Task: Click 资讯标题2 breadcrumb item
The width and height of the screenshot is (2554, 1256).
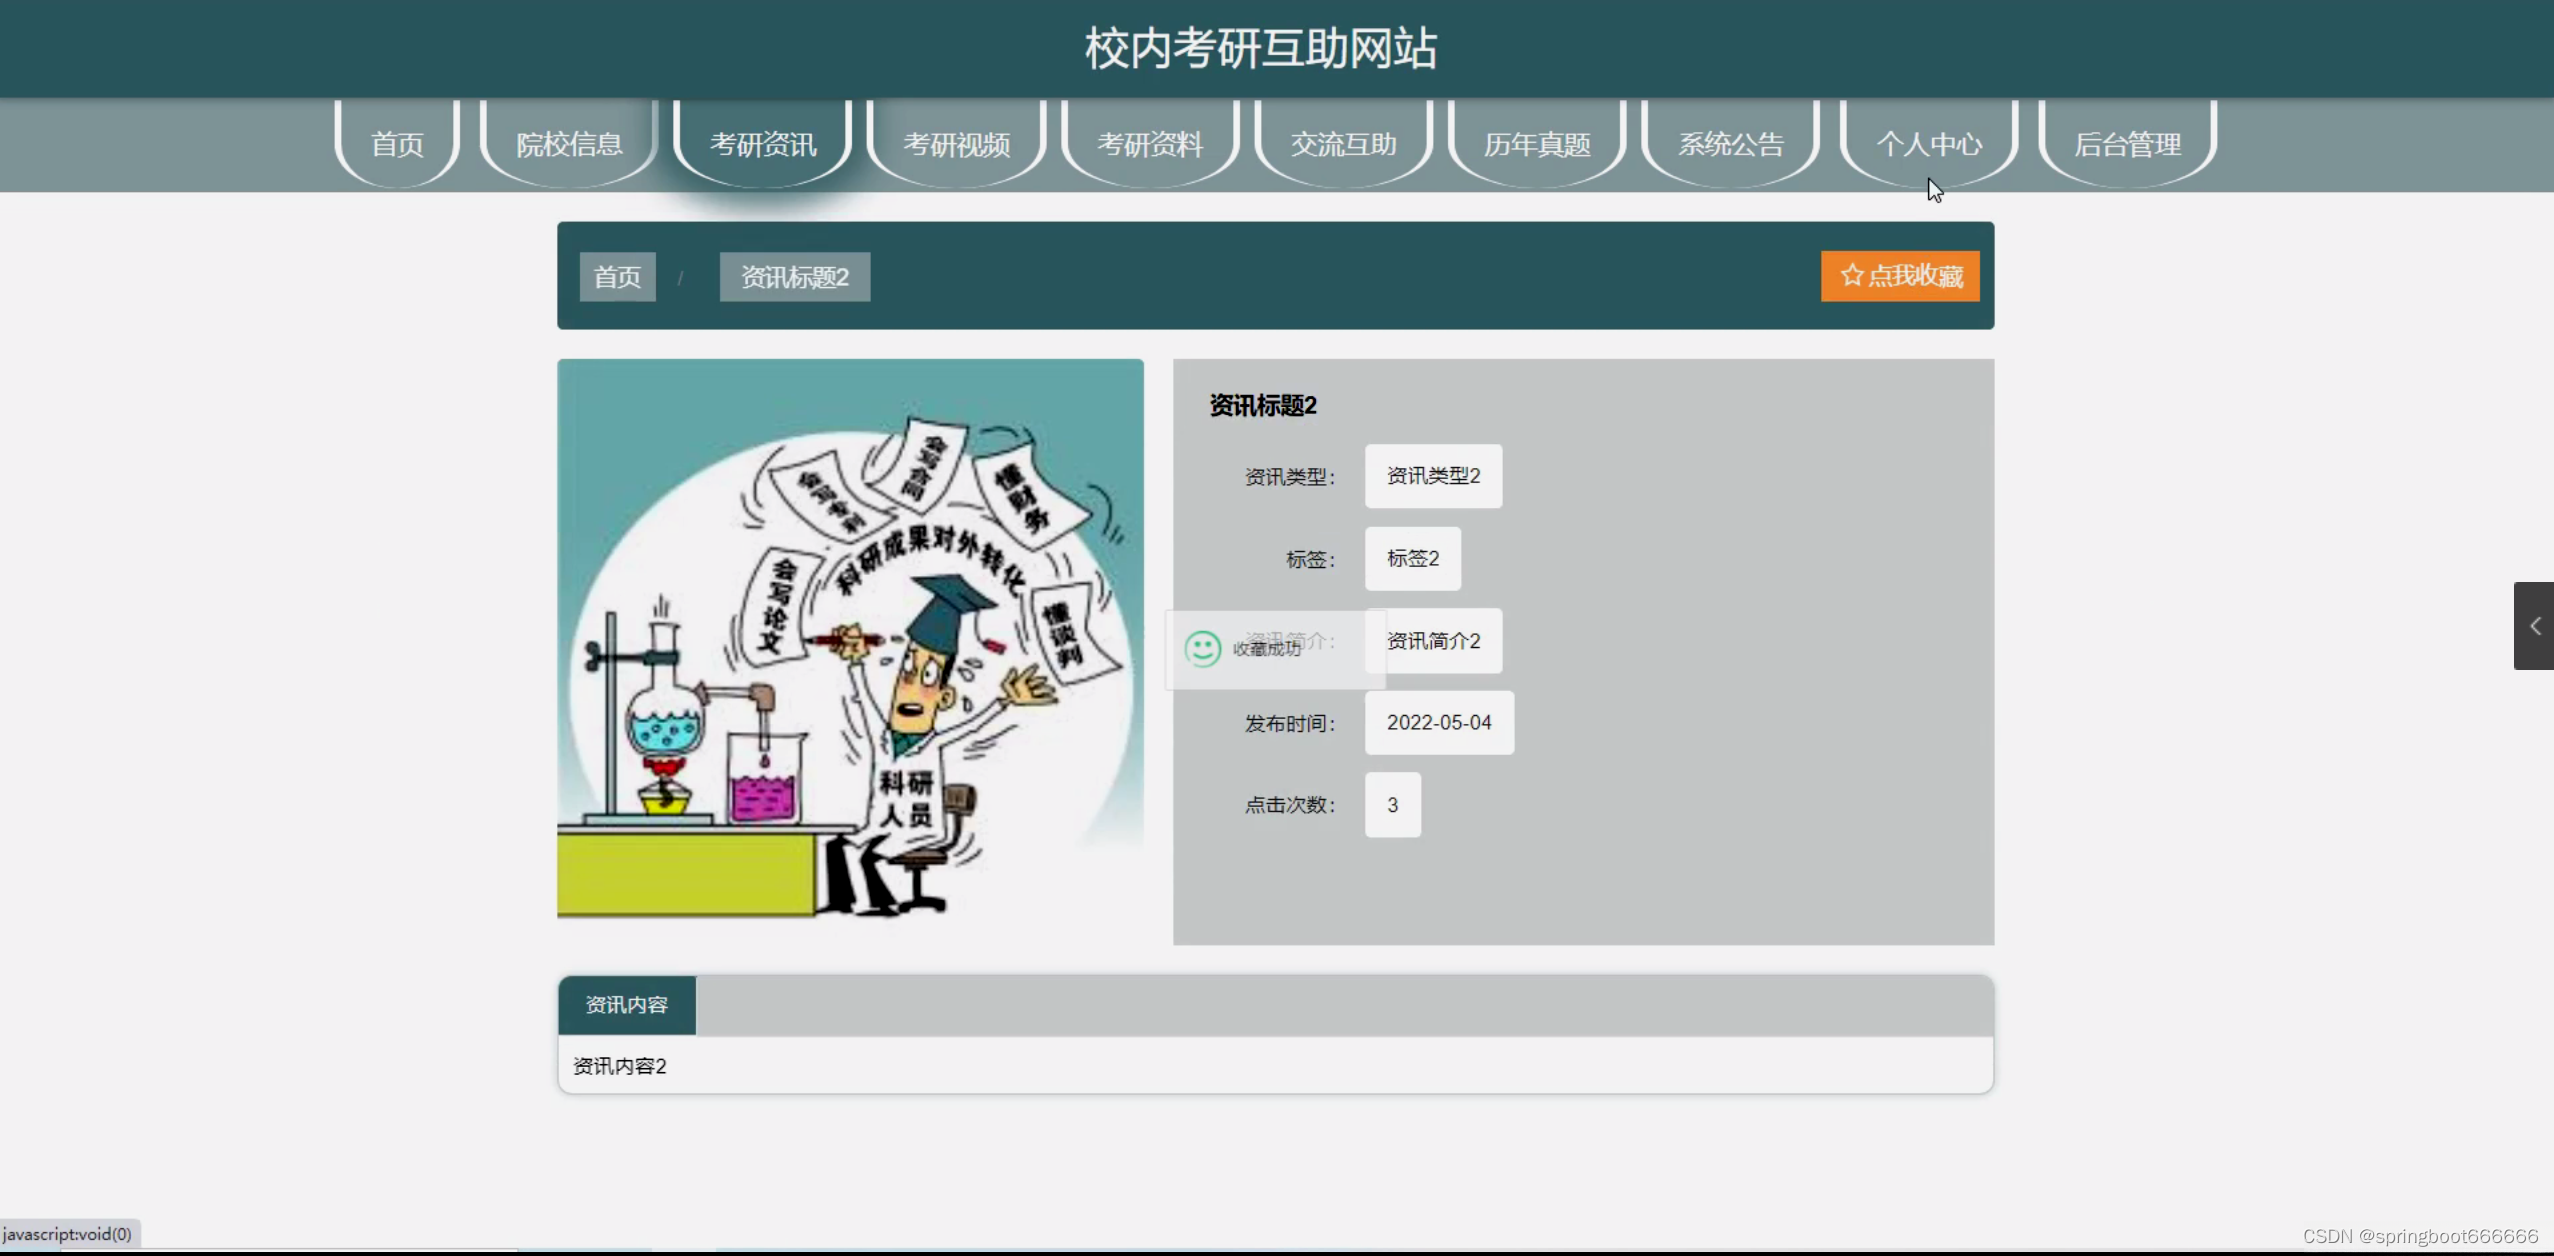Action: click(795, 277)
